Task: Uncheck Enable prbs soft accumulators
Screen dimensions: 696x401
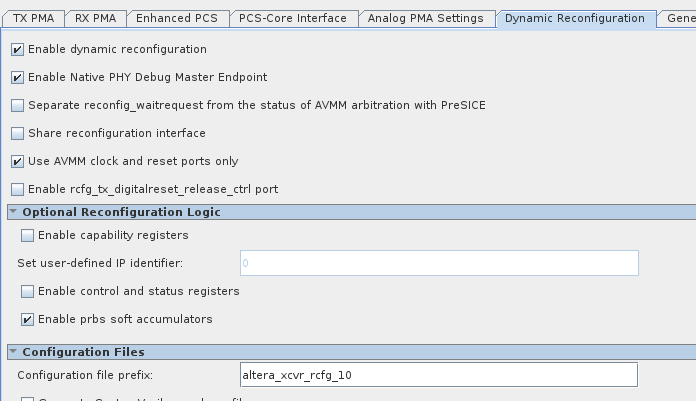Action: point(28,319)
